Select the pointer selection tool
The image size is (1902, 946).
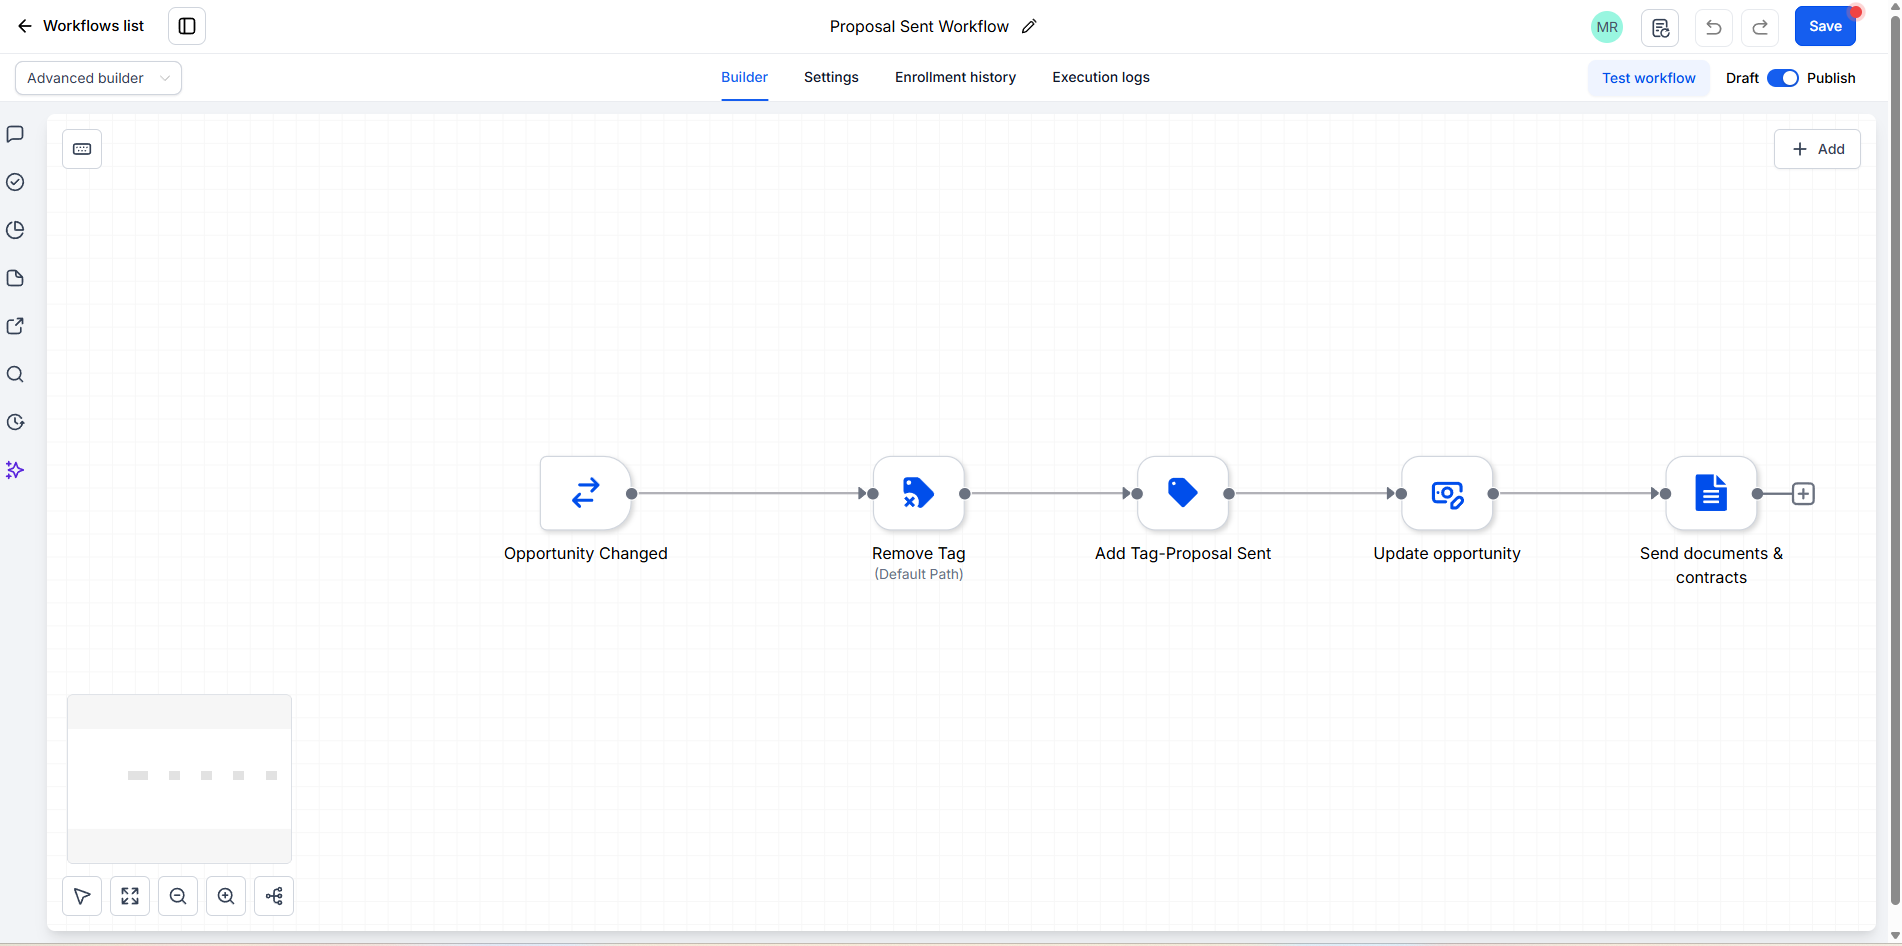coord(82,896)
